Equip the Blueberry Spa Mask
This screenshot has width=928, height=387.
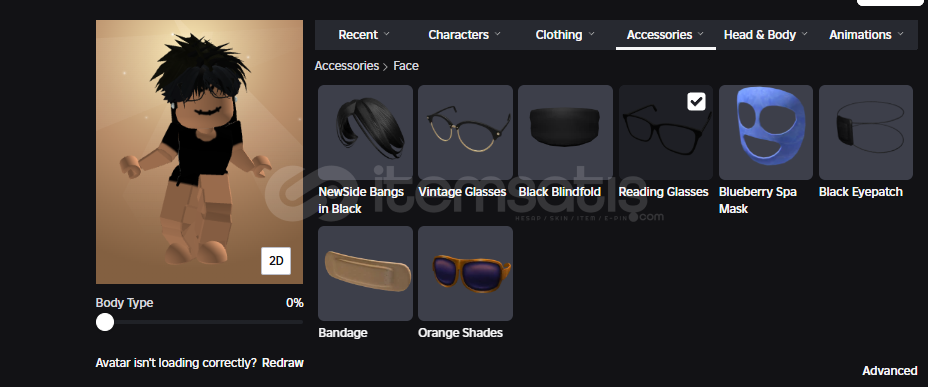(x=766, y=132)
